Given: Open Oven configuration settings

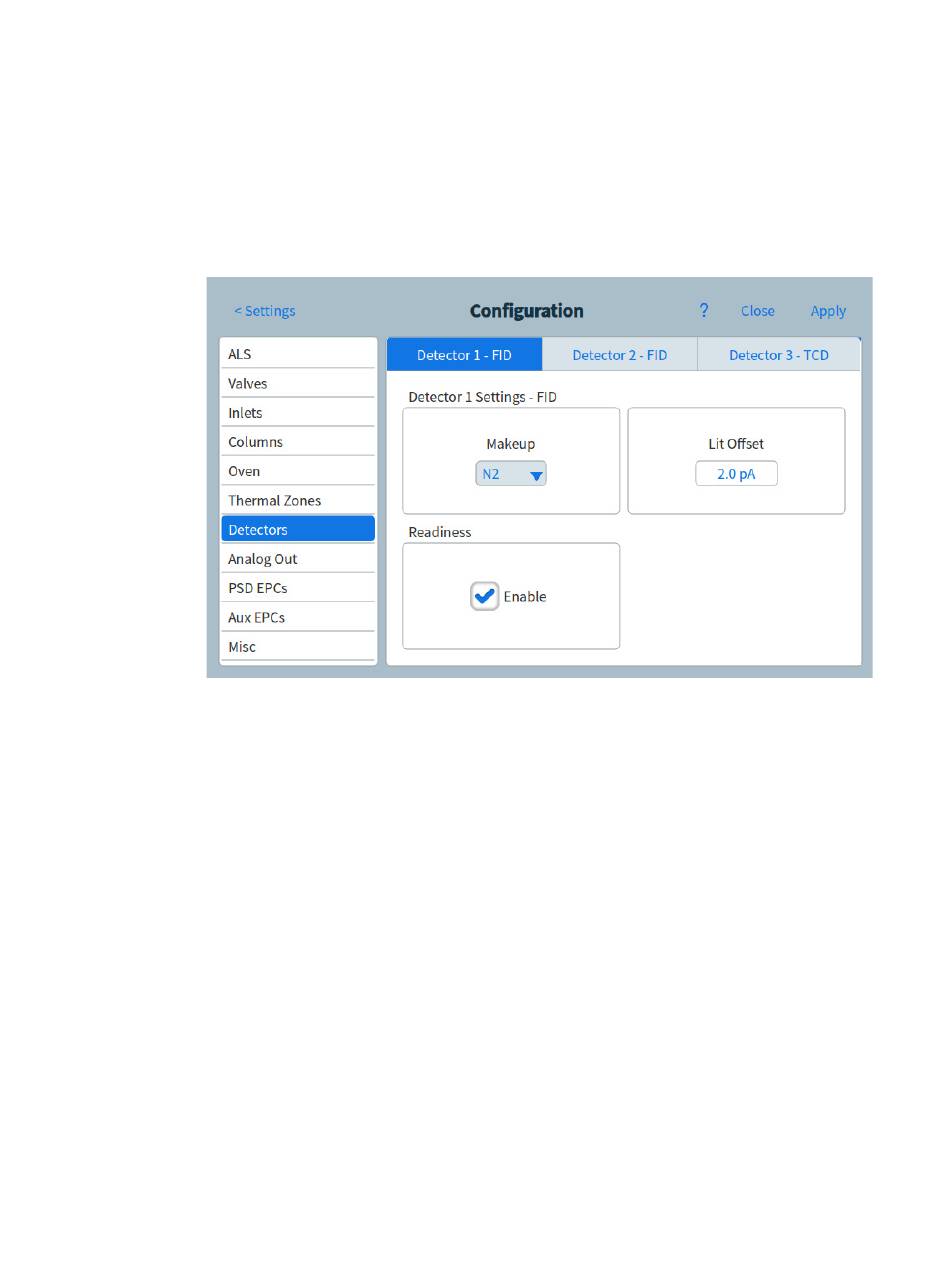Looking at the screenshot, I should (298, 471).
